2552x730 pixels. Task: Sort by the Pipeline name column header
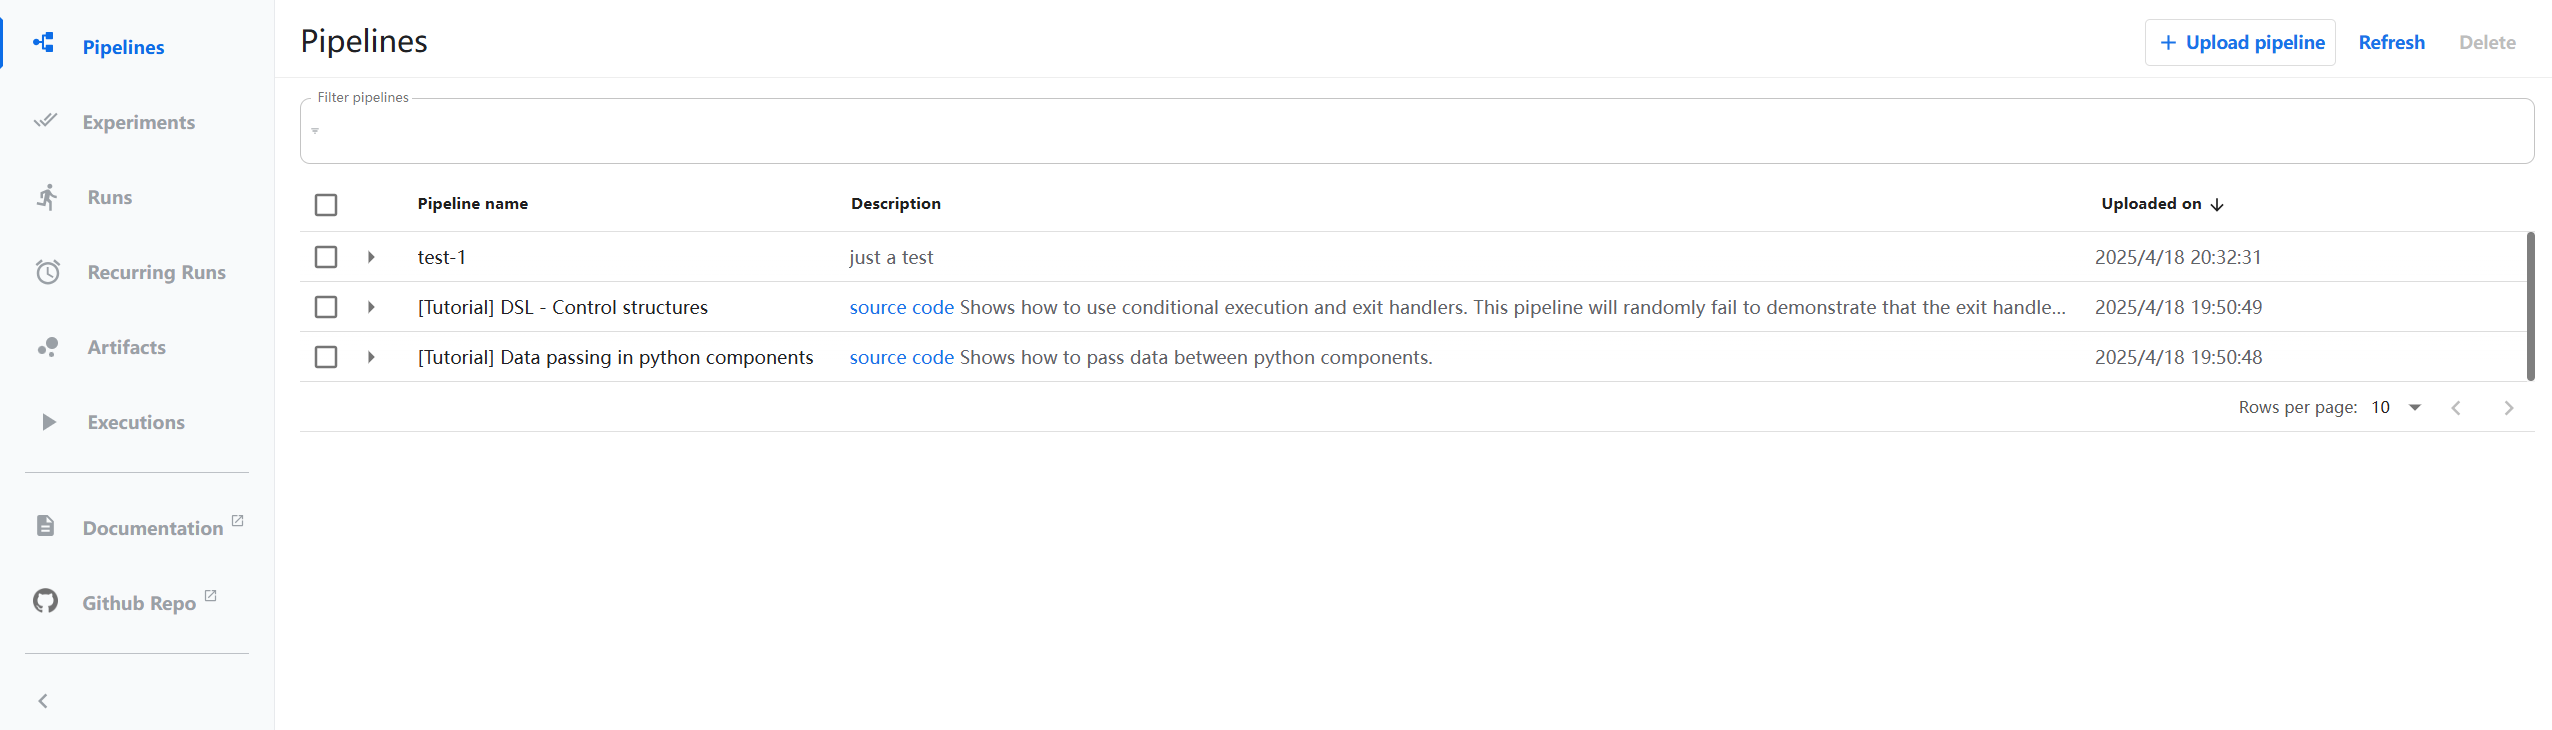coord(473,204)
